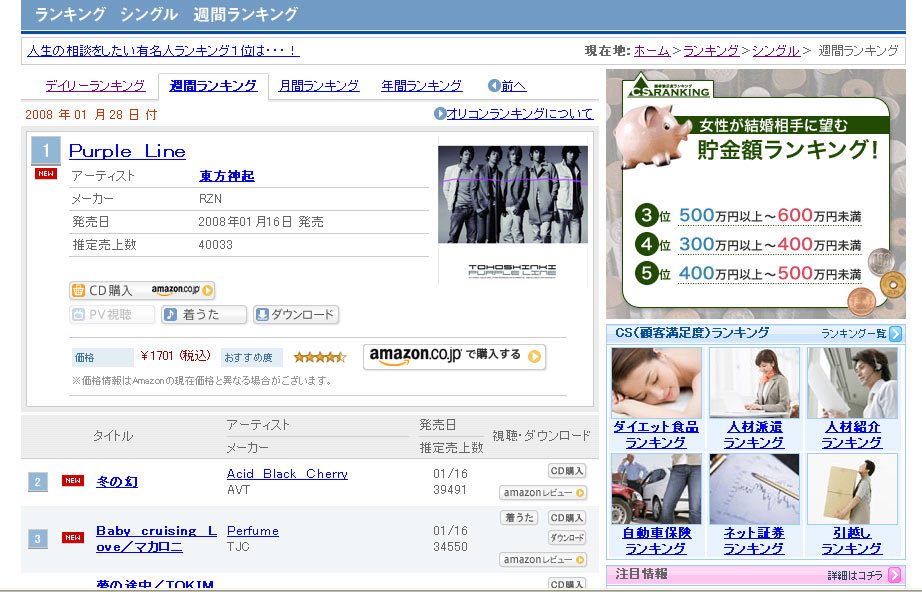
Task: Click the 人材派遣ランキング thumbnail image
Action: point(754,383)
